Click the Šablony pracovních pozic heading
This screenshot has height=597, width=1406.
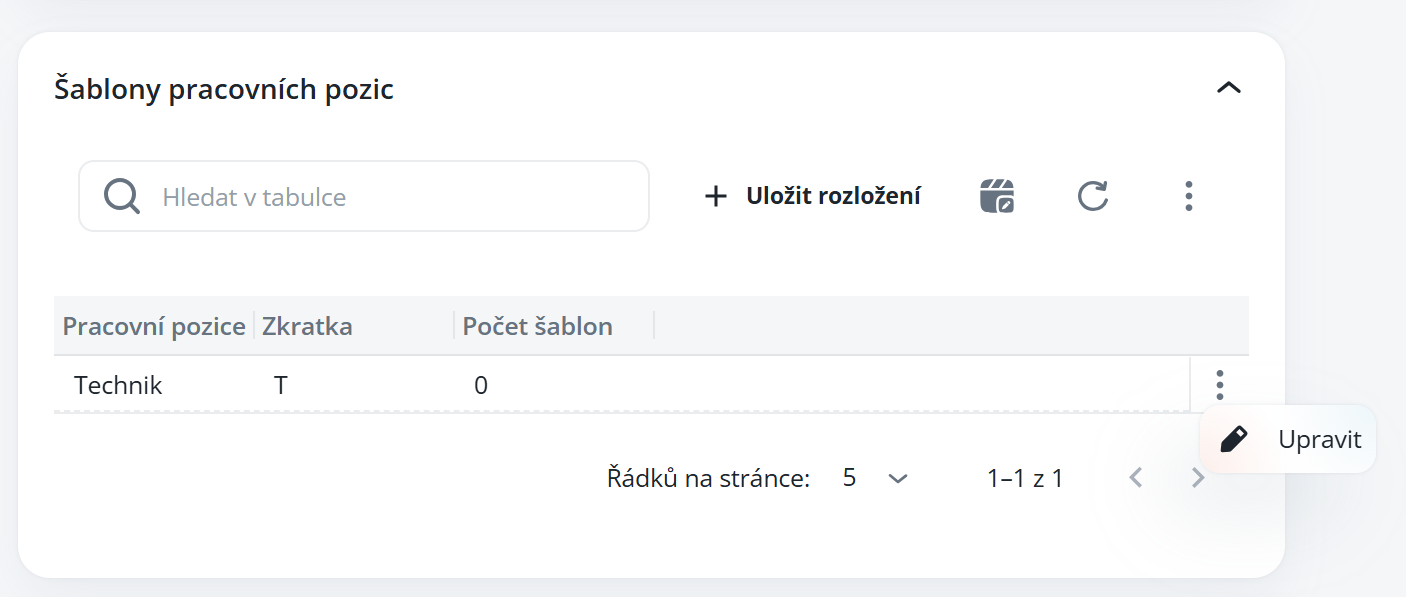(x=224, y=89)
